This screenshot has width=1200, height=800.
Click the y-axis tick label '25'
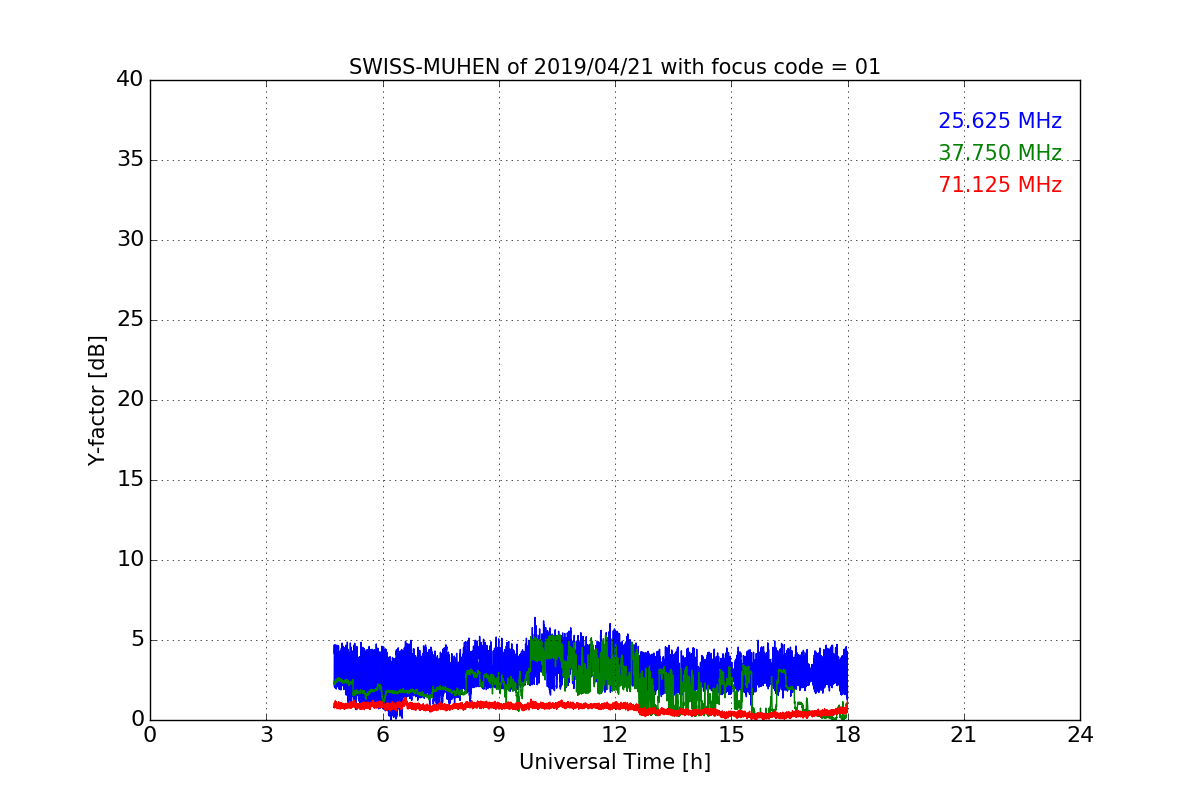click(x=130, y=319)
